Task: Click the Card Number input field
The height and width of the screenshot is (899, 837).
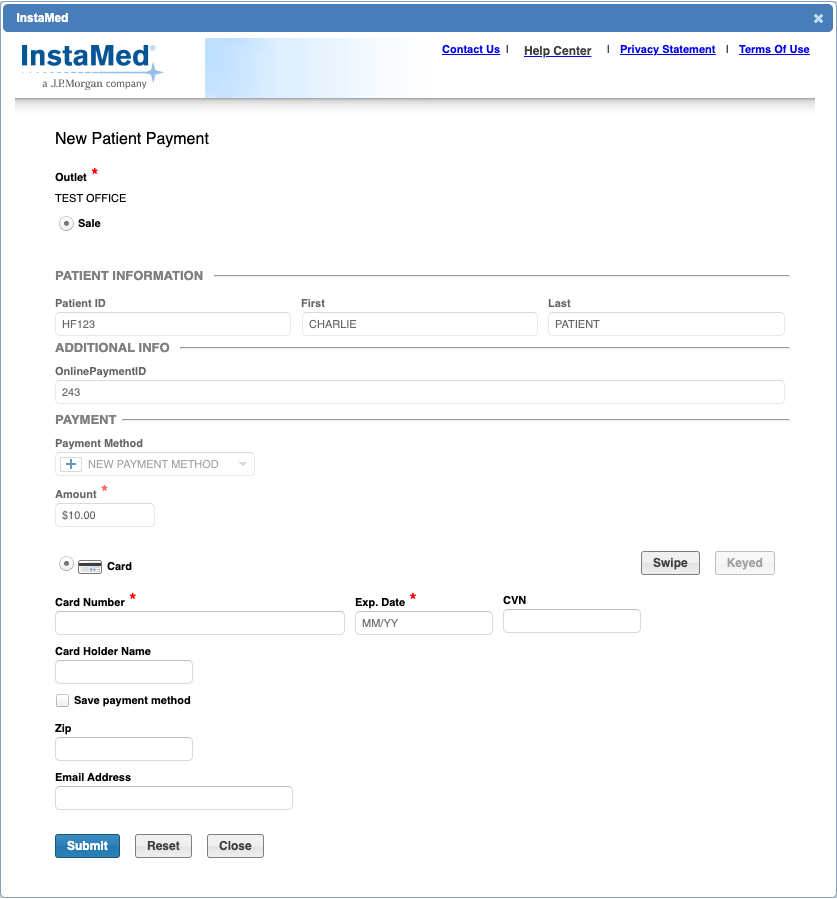Action: pos(199,622)
